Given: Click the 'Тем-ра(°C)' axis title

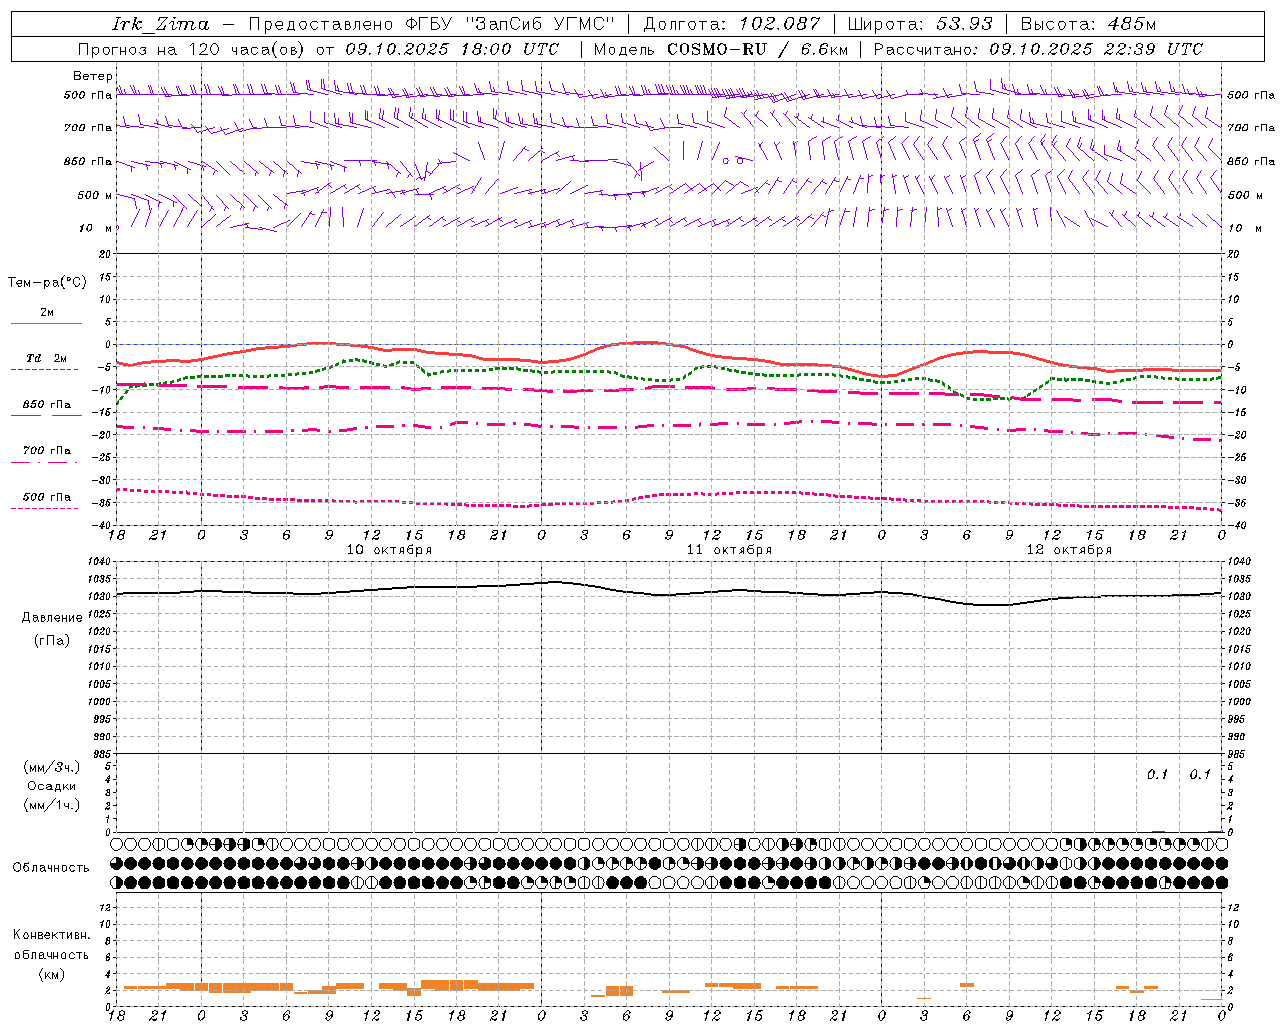Looking at the screenshot, I should (47, 283).
